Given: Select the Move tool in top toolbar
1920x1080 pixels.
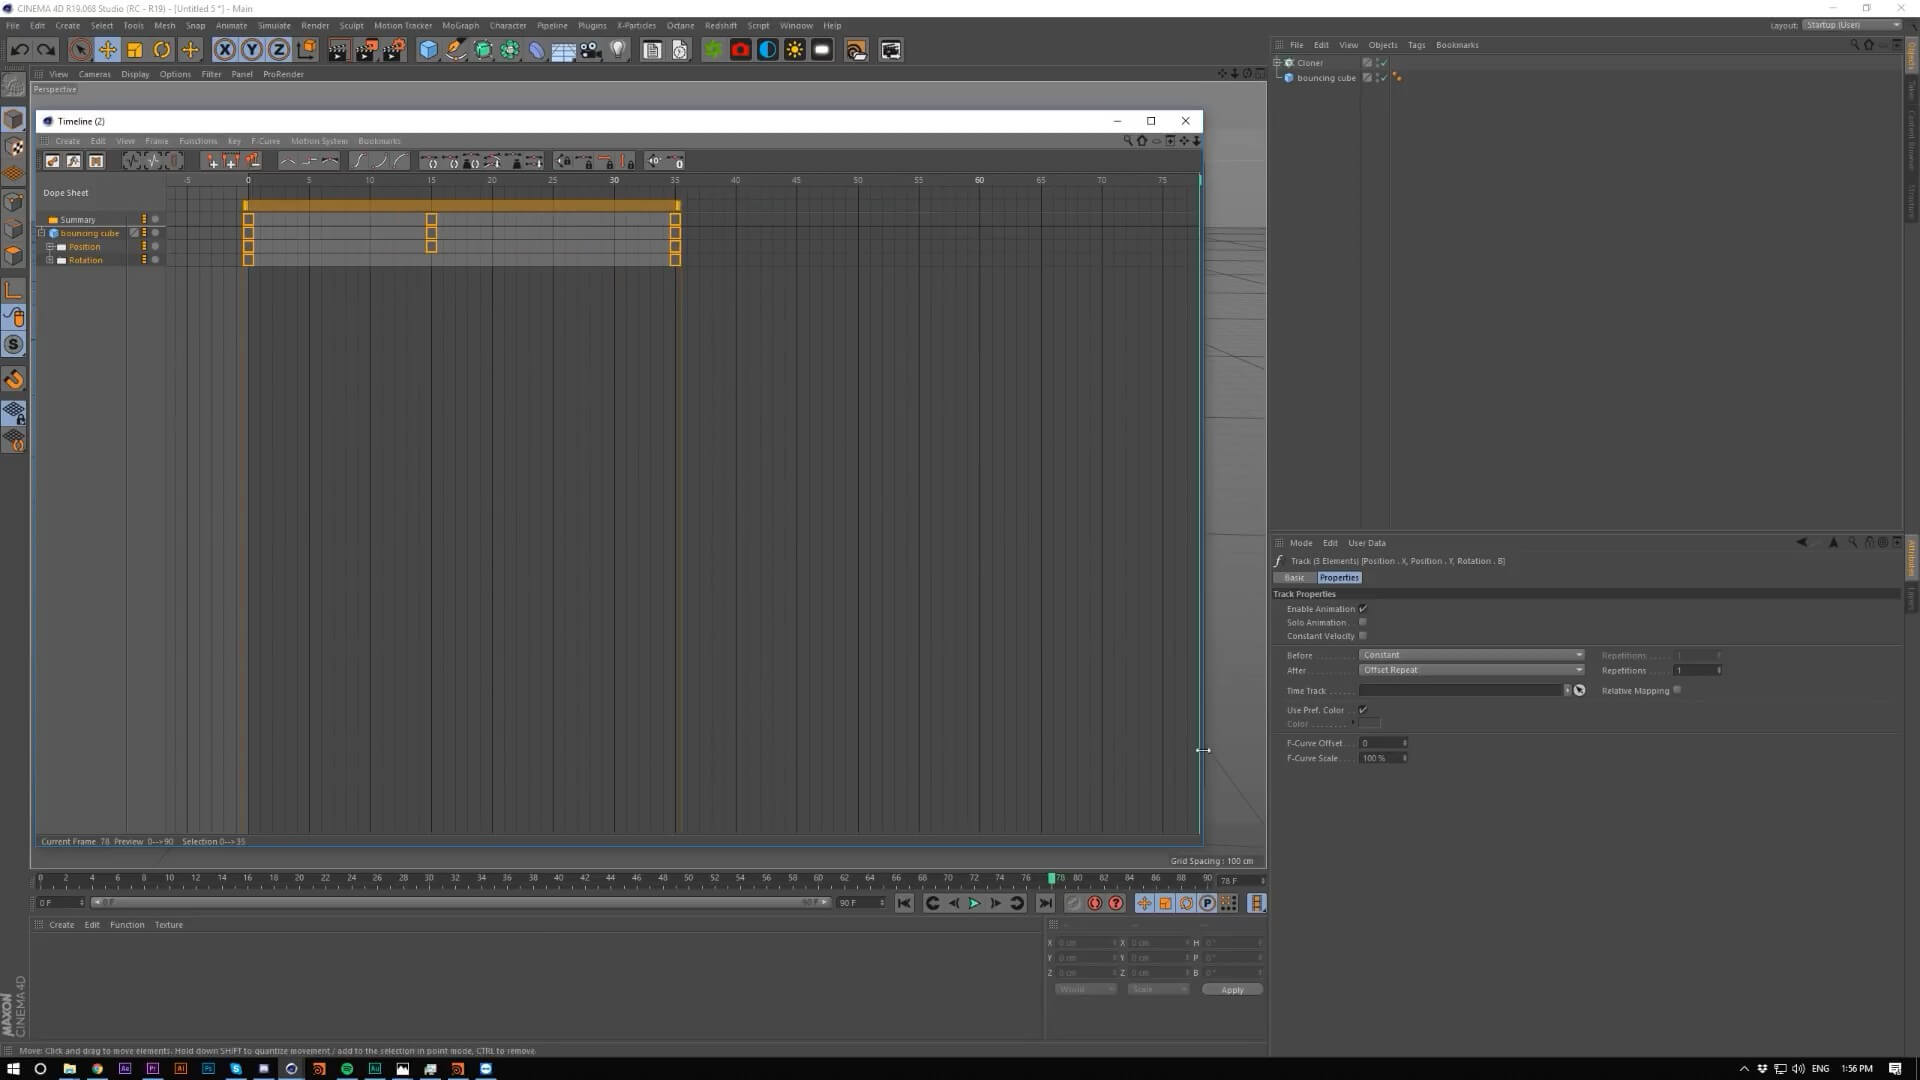Looking at the screenshot, I should [x=107, y=50].
